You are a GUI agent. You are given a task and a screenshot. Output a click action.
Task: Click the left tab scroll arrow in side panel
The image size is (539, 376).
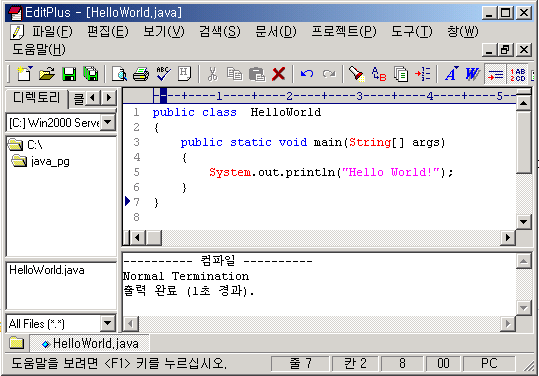click(92, 98)
